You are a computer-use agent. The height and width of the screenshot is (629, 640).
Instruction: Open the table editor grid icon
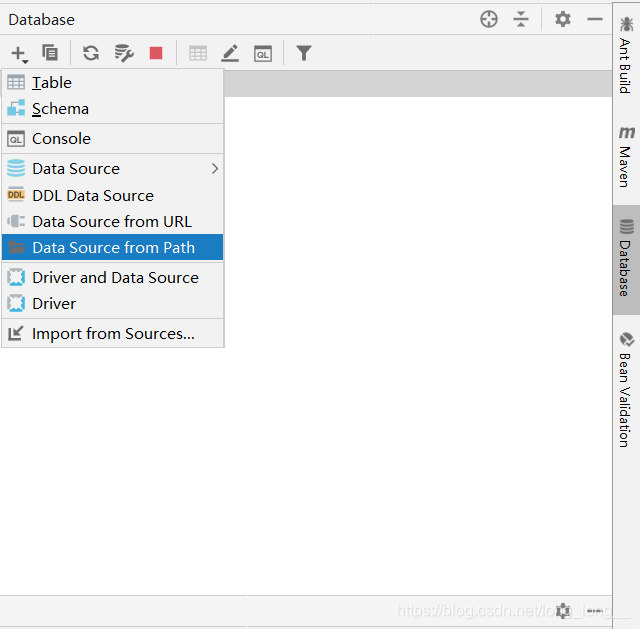(198, 53)
